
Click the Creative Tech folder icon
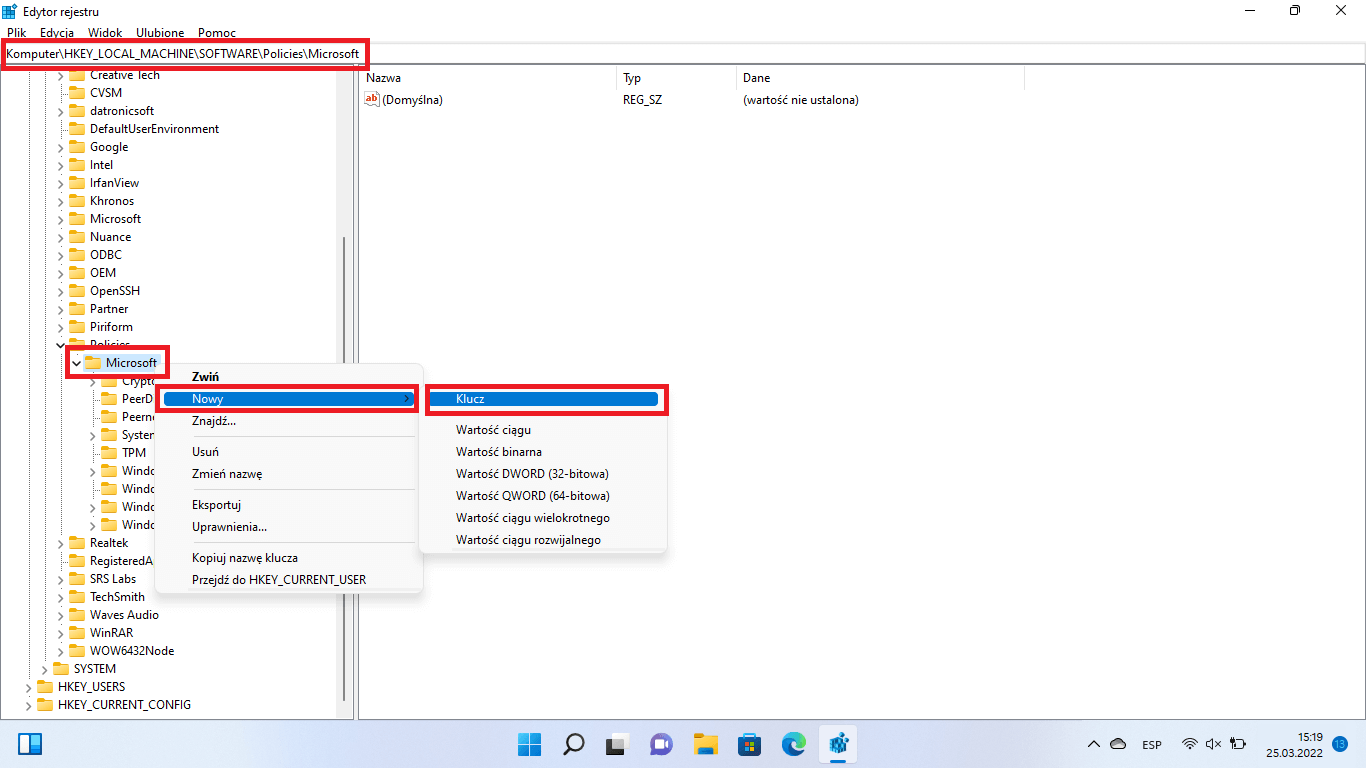coord(77,75)
